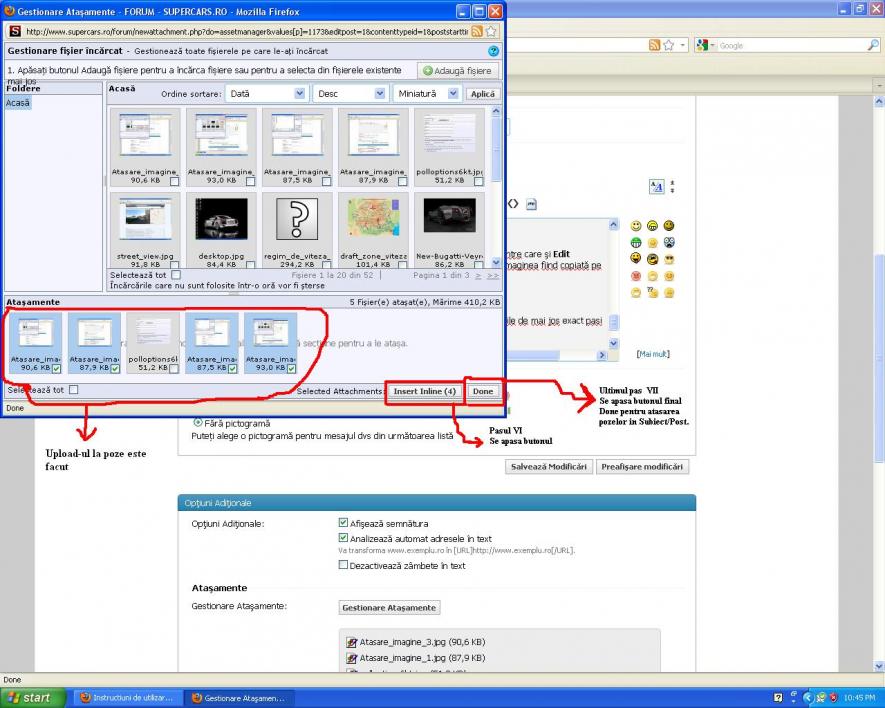This screenshot has height=708, width=885.
Task: Click the PHP code wrap icon
Action: click(x=531, y=204)
